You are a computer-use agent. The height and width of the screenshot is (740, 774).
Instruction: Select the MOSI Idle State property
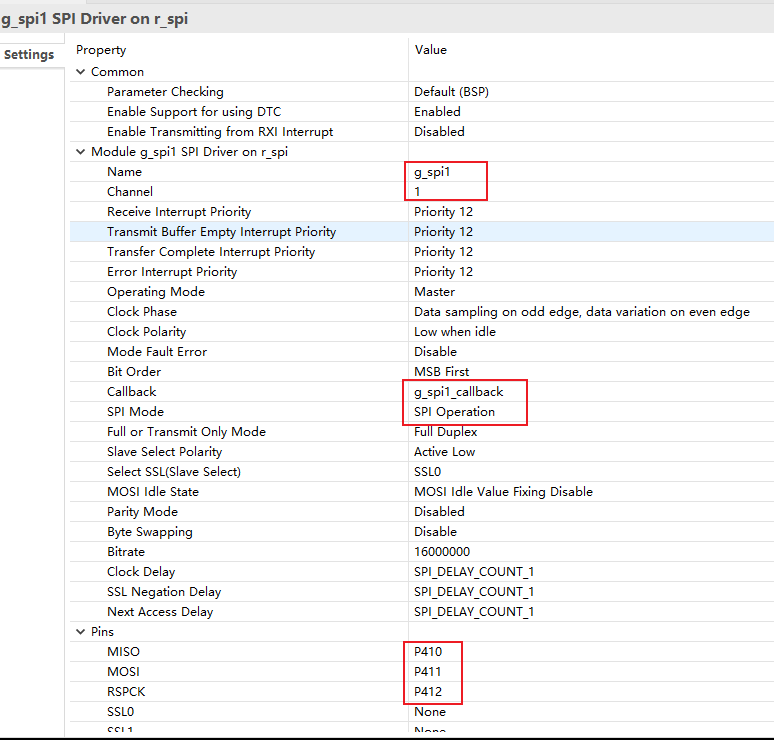[153, 492]
